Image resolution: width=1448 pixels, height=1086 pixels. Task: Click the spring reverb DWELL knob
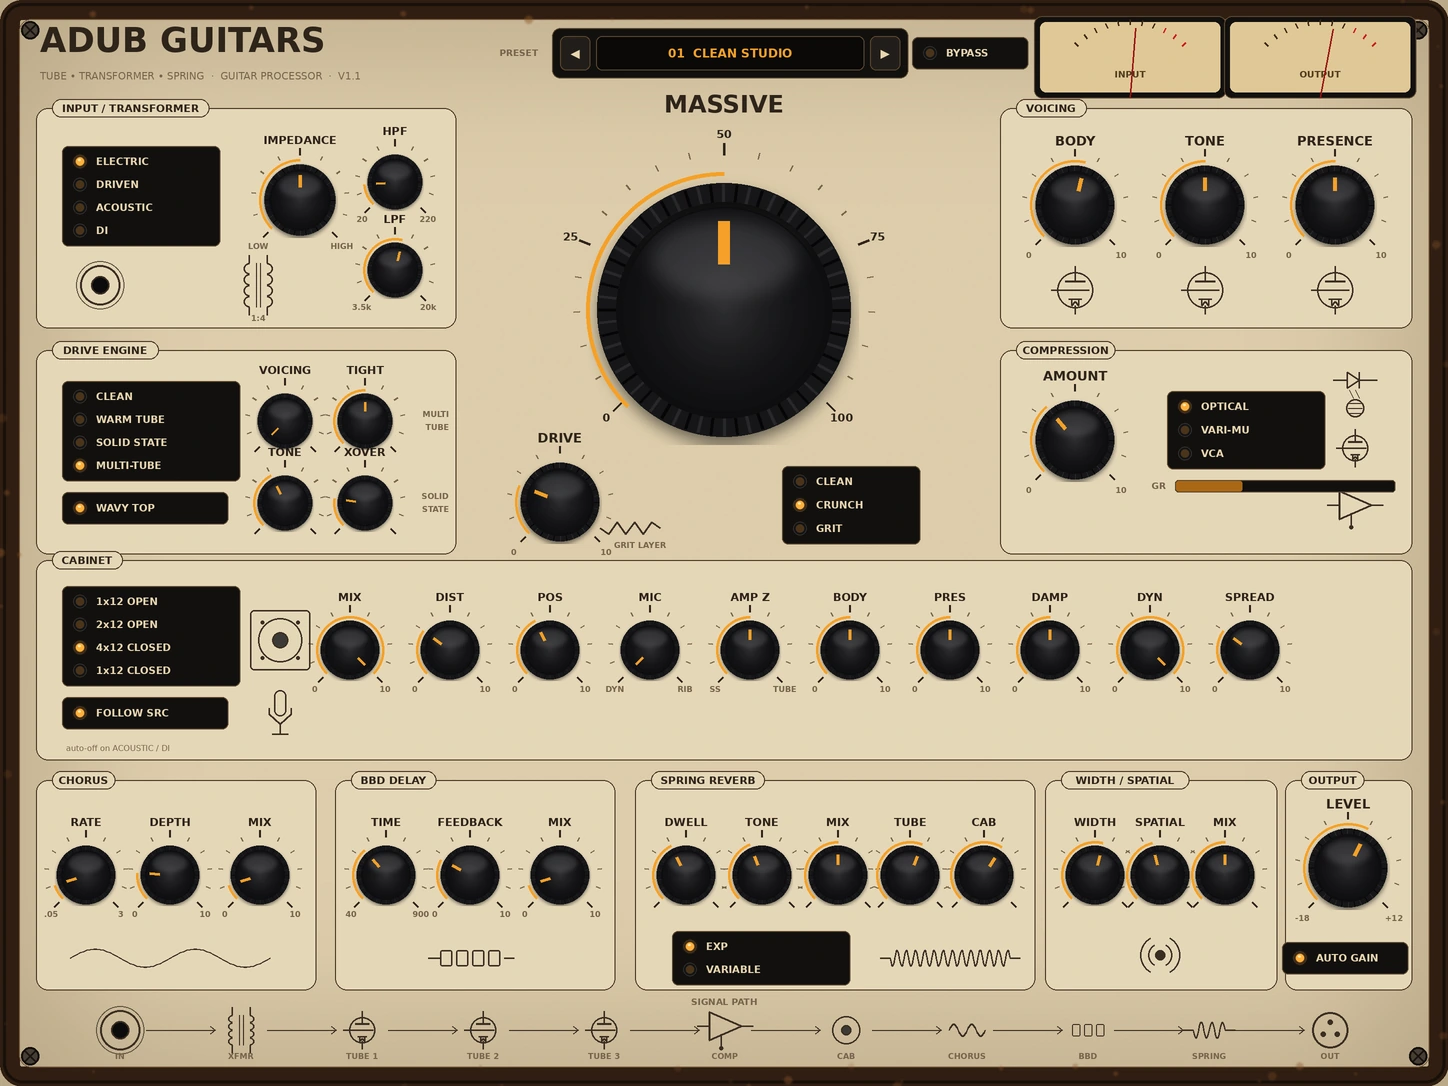[685, 875]
